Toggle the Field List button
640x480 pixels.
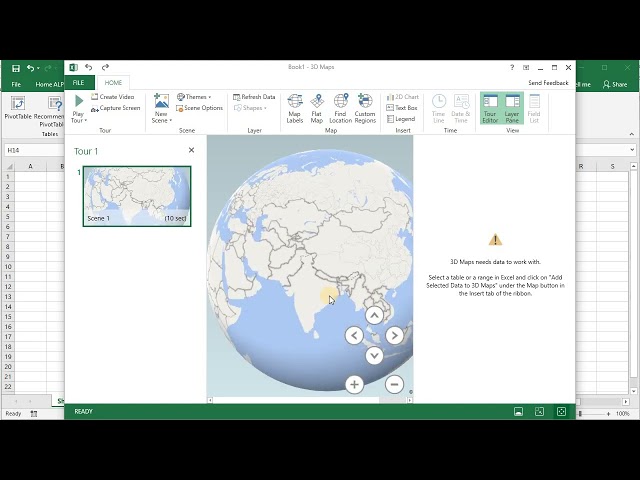coord(534,108)
